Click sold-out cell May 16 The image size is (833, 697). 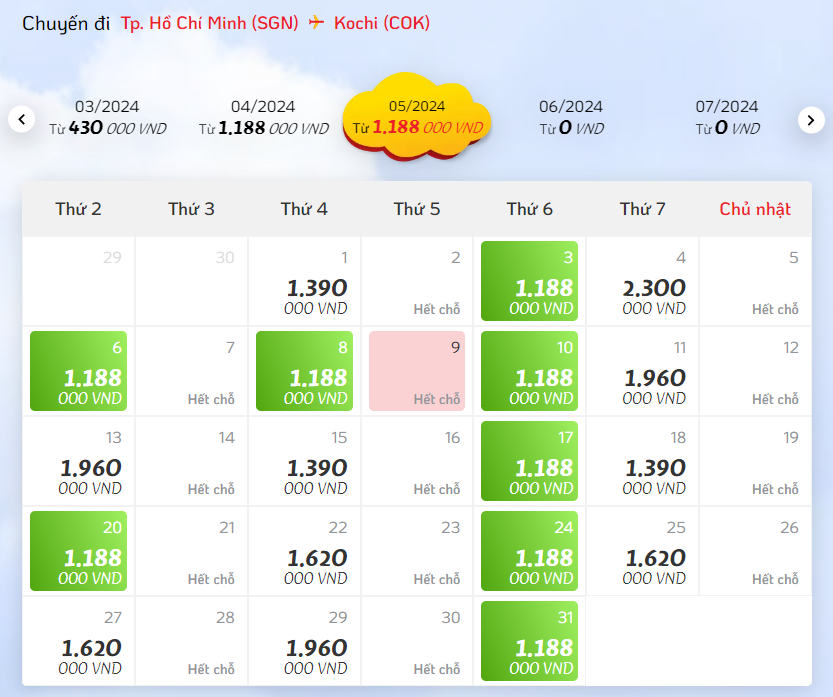(x=417, y=461)
